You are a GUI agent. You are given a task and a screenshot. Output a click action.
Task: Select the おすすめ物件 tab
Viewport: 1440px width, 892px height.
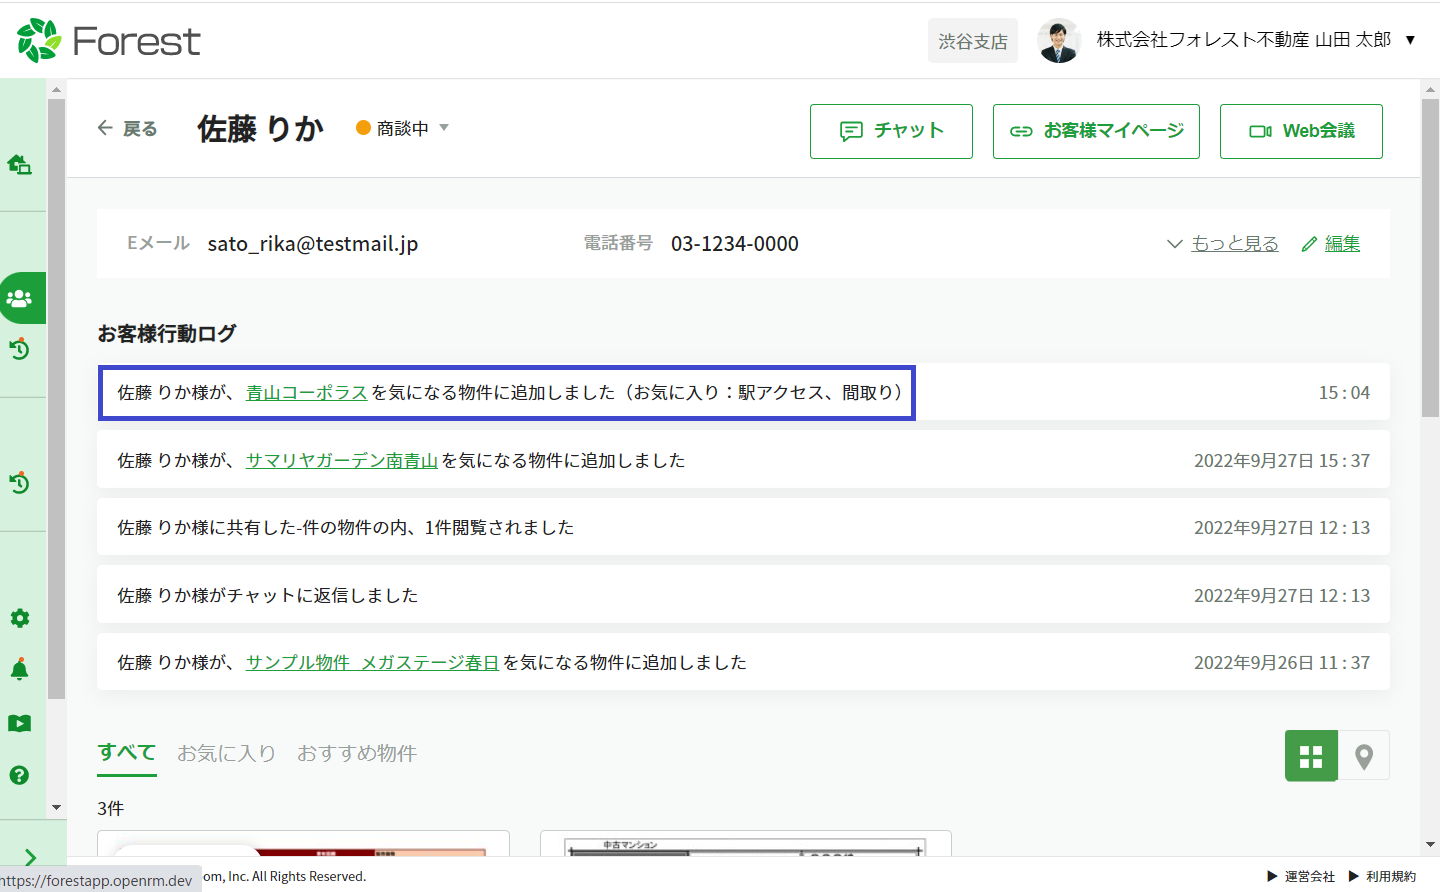click(x=356, y=753)
